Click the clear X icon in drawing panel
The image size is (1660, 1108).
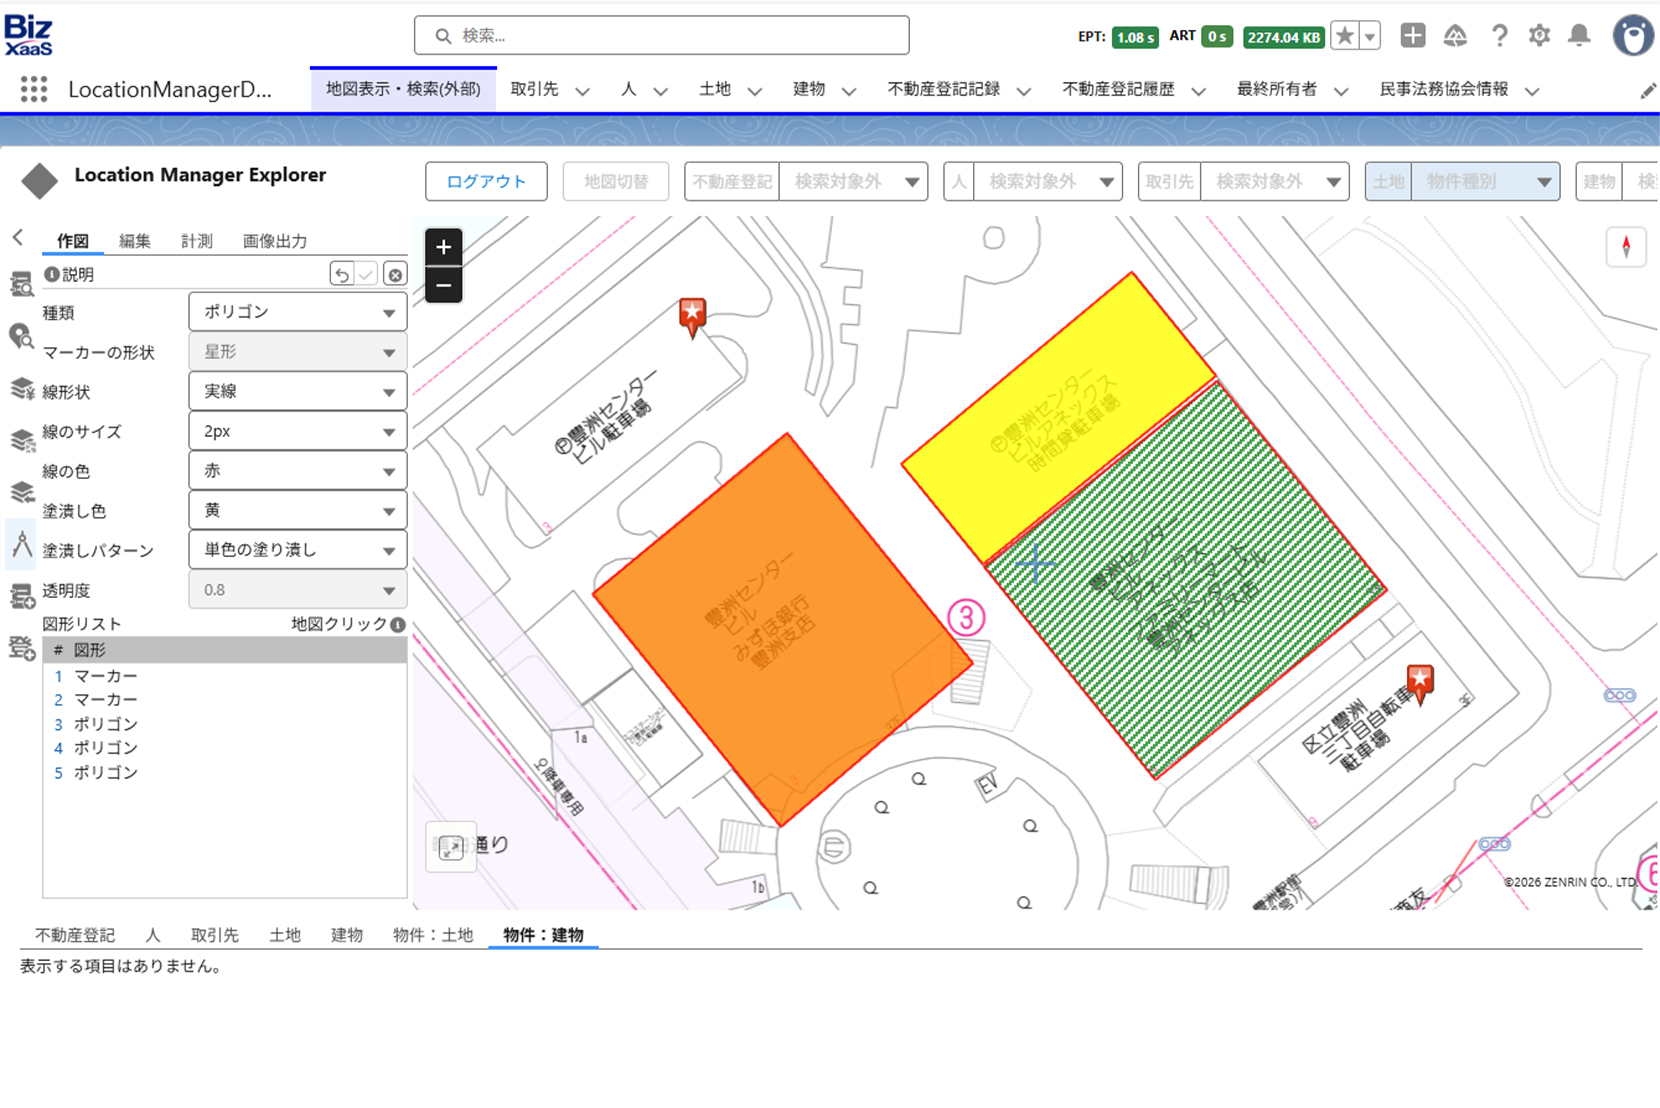[x=395, y=274]
